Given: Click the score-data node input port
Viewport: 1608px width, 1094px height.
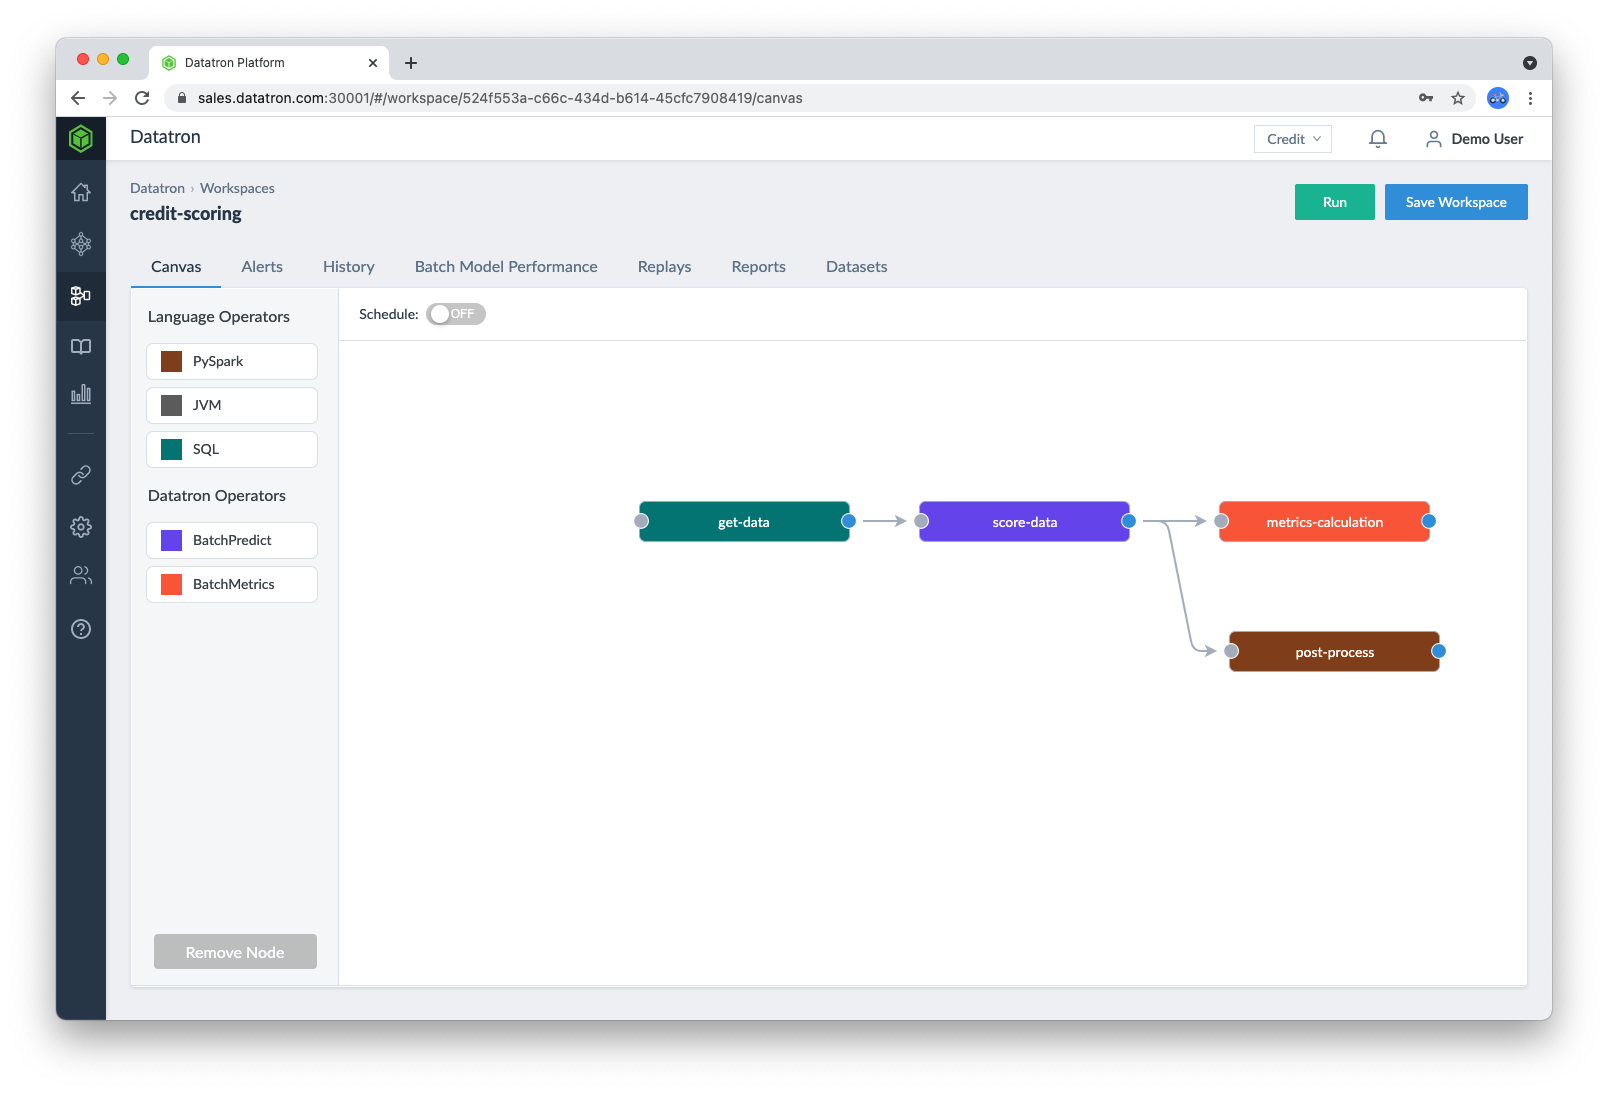Looking at the screenshot, I should 922,521.
